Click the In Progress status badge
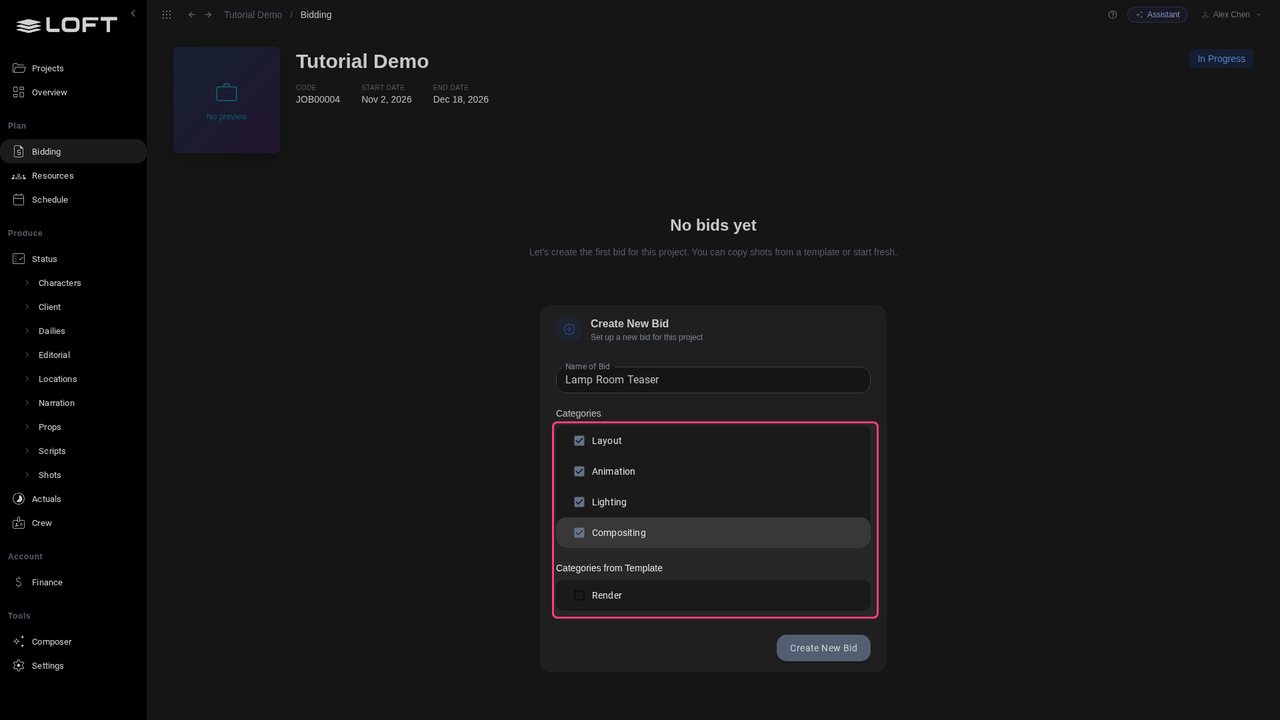The image size is (1280, 720). (1221, 59)
